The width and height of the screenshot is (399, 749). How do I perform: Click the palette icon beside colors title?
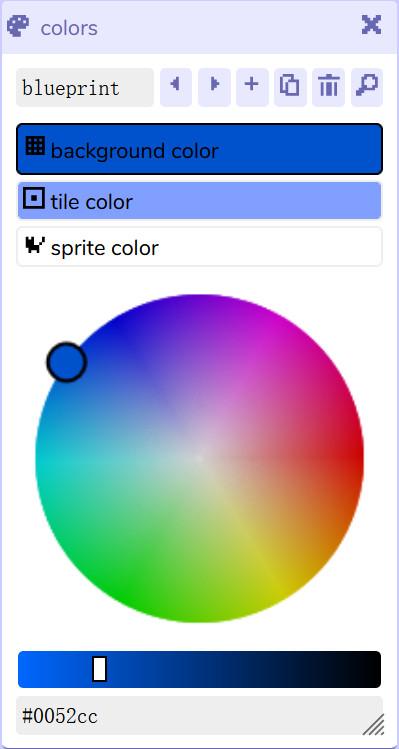[x=18, y=26]
